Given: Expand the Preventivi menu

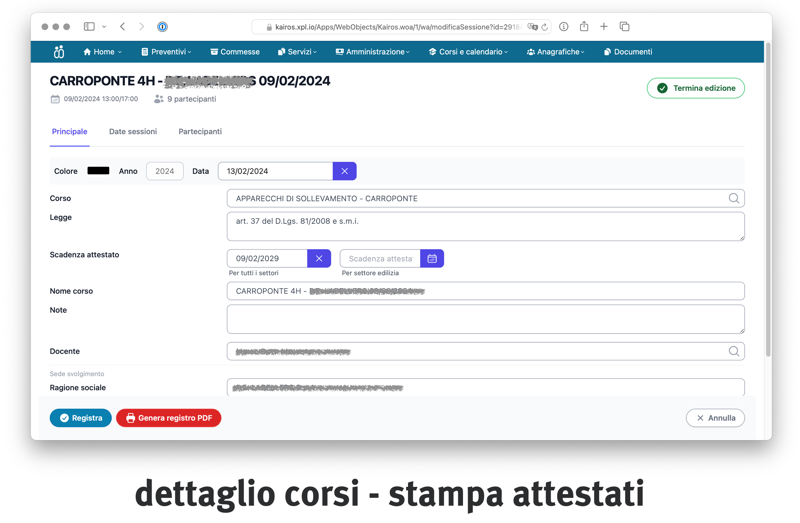Looking at the screenshot, I should click(166, 52).
